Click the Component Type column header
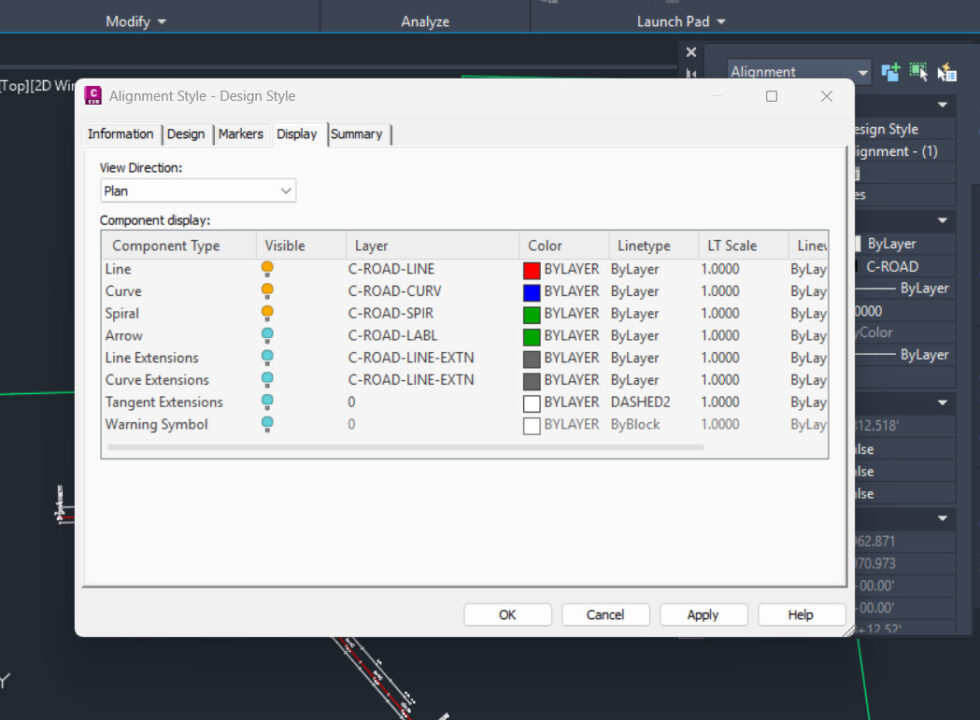Image resolution: width=980 pixels, height=720 pixels. tap(179, 246)
